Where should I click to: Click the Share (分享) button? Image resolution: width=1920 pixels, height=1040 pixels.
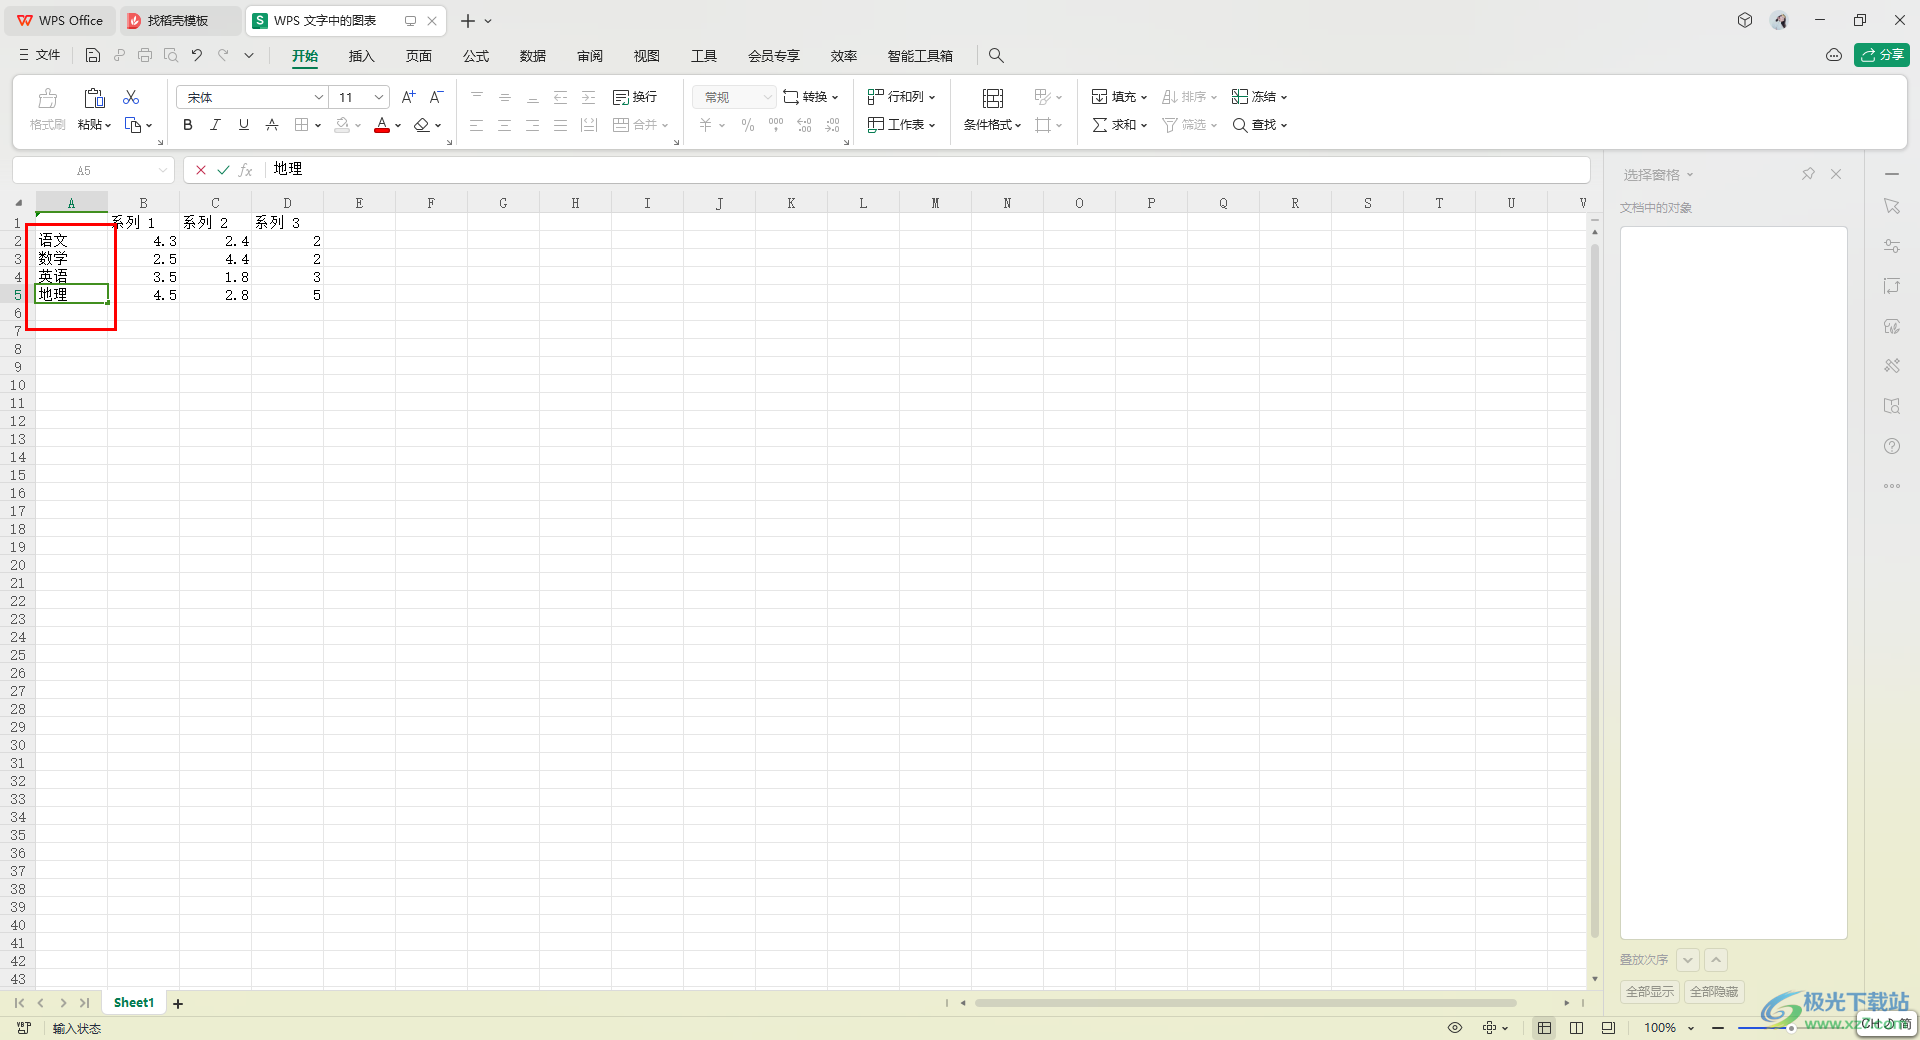1881,55
